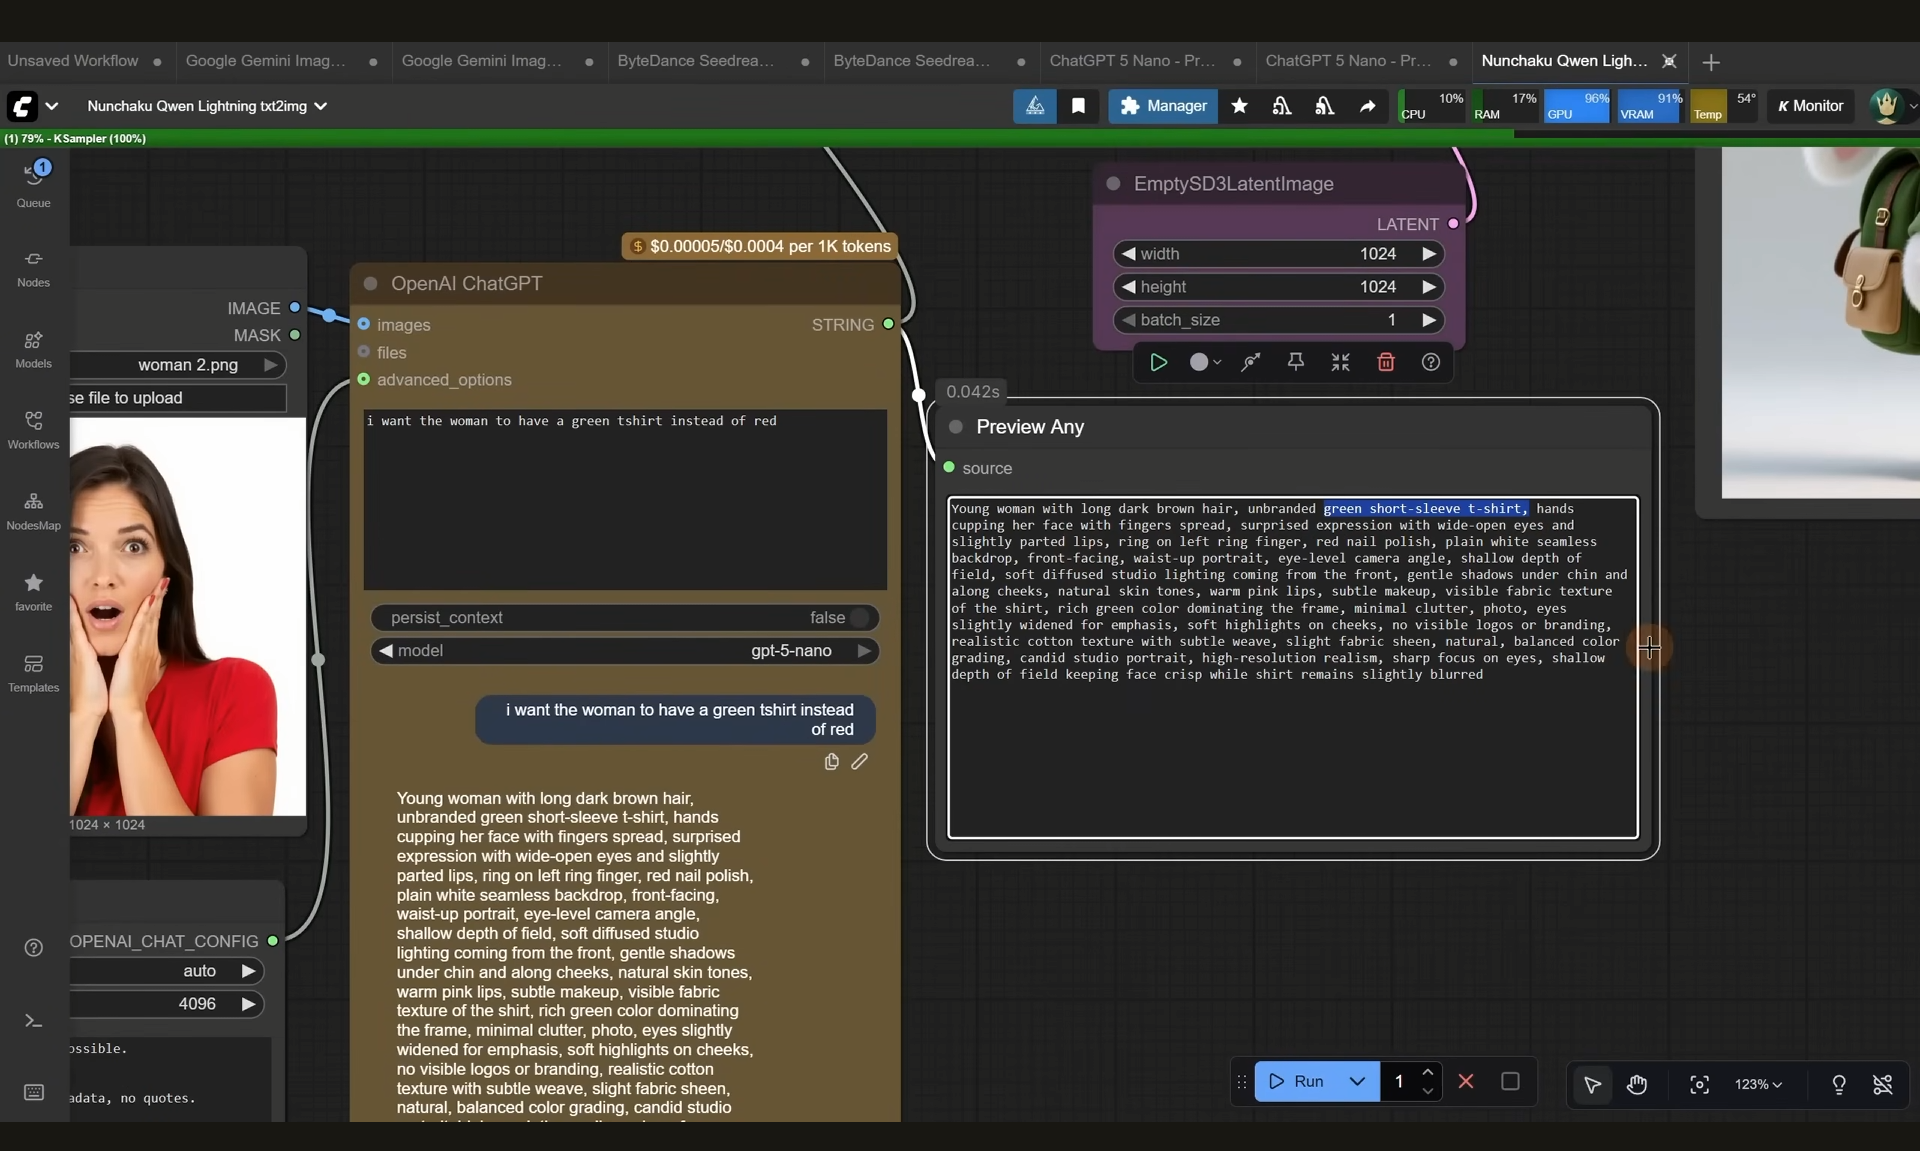
Task: Open the workflow name dropdown chevron
Action: [x=321, y=106]
